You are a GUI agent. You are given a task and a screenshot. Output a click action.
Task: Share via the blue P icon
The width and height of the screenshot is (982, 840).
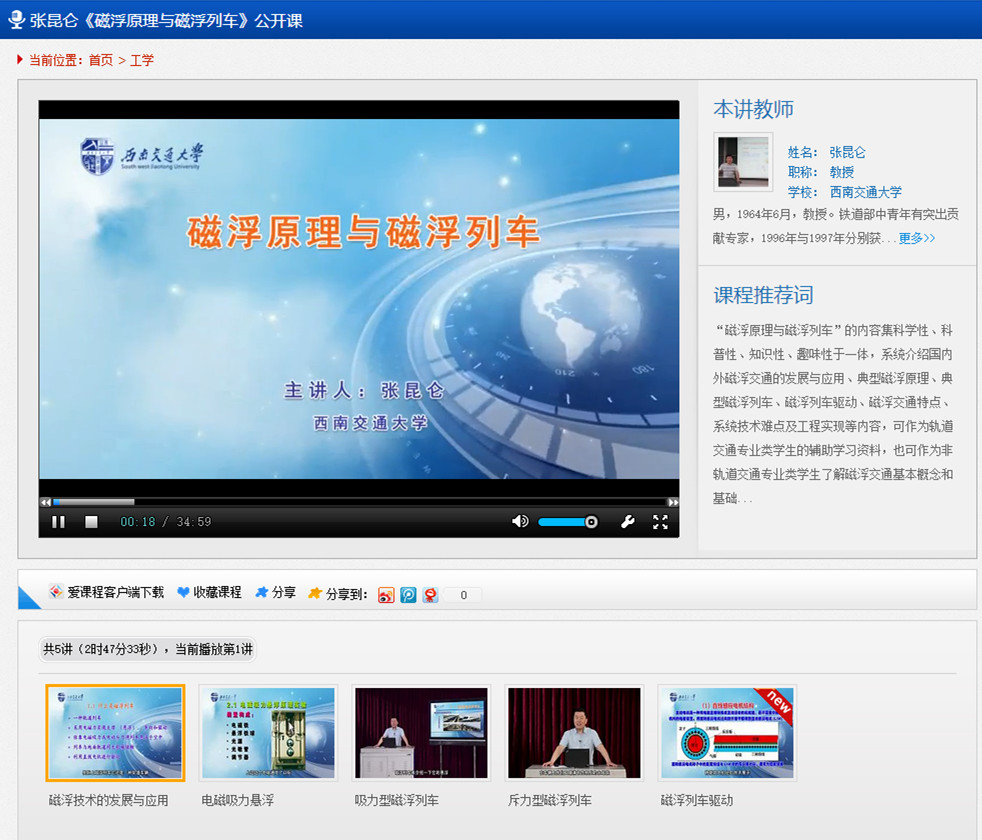(x=408, y=595)
